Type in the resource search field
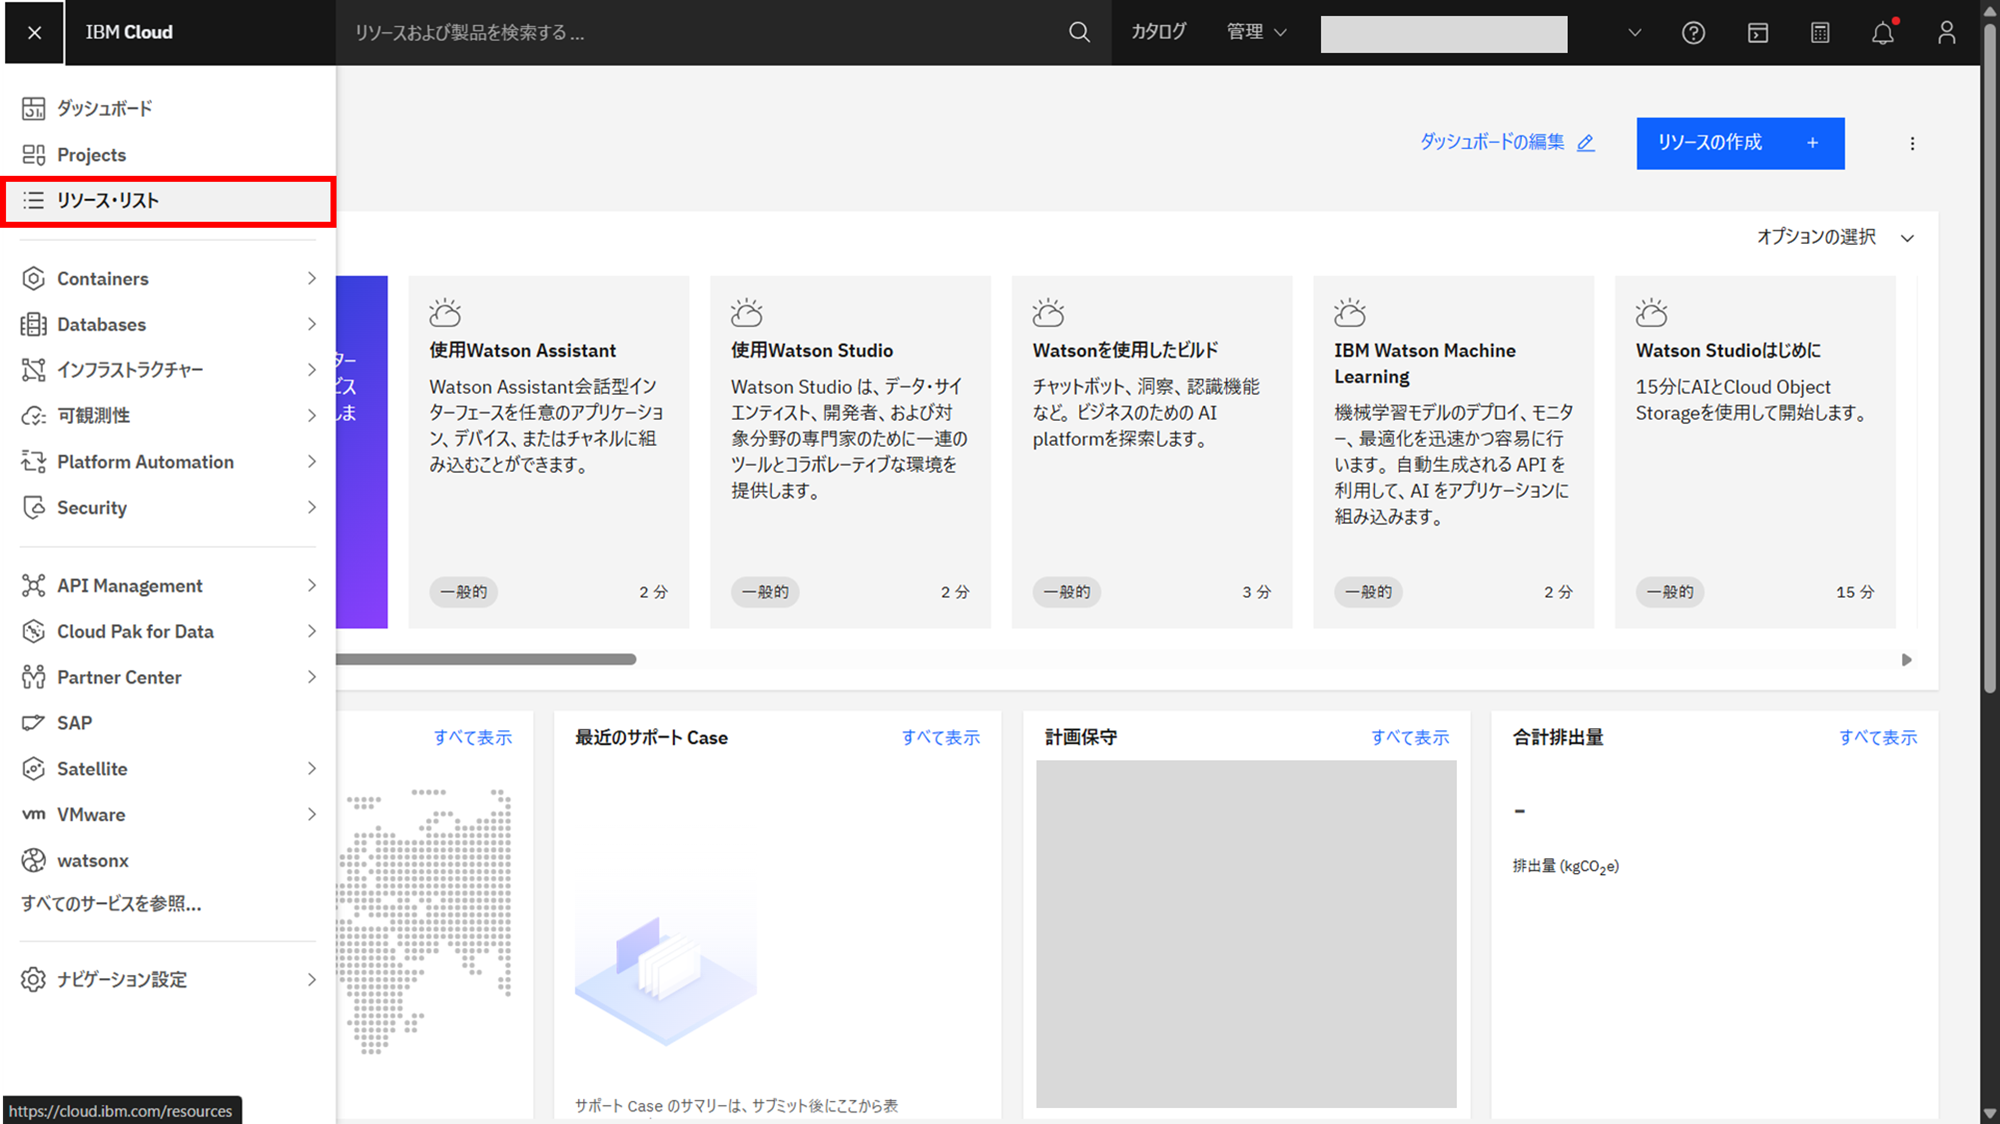Image resolution: width=2000 pixels, height=1124 pixels. (700, 33)
